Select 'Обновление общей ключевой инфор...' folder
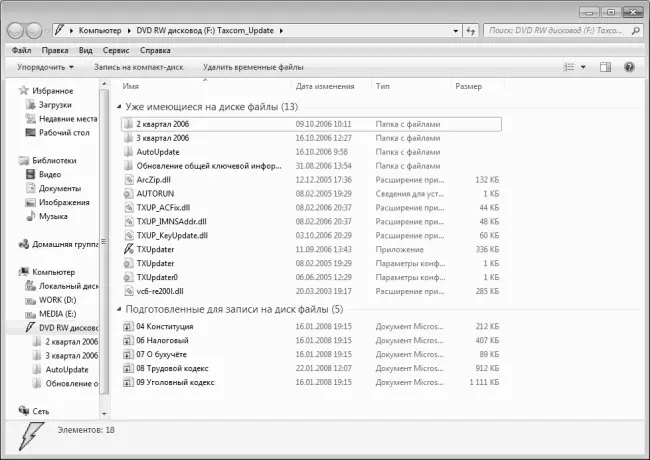 click(312, 166)
